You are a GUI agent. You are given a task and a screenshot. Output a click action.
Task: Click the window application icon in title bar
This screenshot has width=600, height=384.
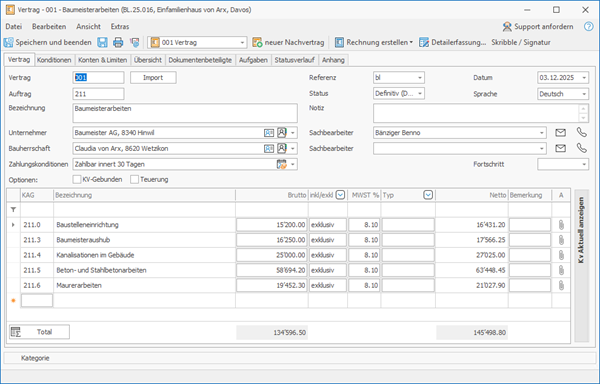[10, 10]
